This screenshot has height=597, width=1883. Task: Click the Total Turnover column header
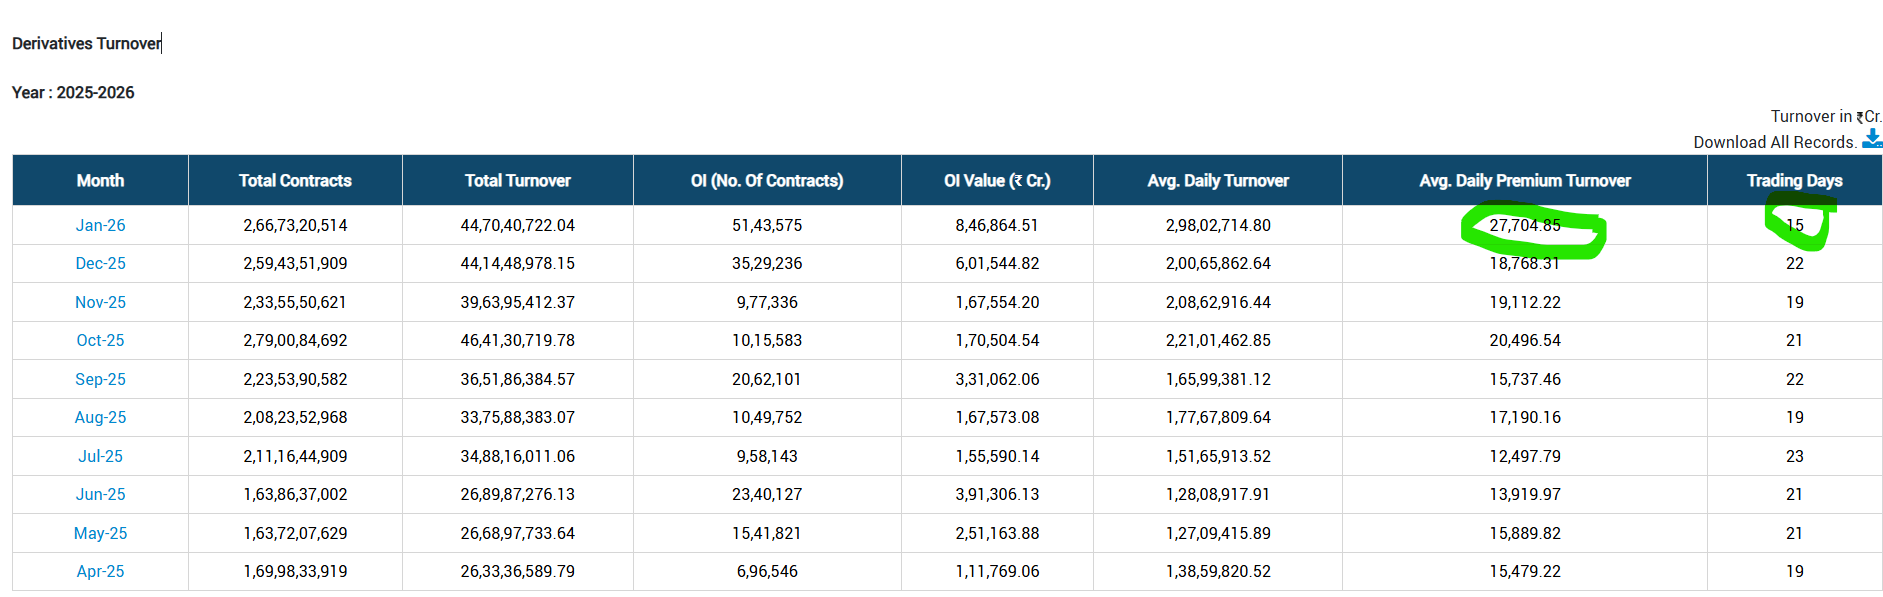(x=517, y=181)
